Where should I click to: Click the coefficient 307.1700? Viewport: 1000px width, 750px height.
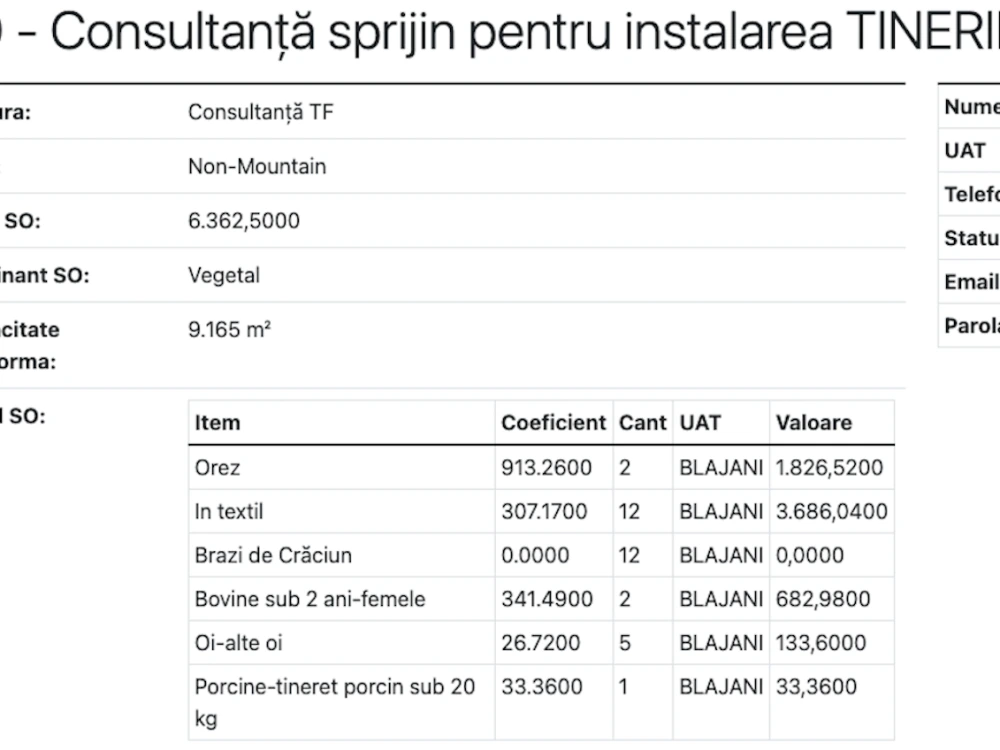click(x=544, y=511)
